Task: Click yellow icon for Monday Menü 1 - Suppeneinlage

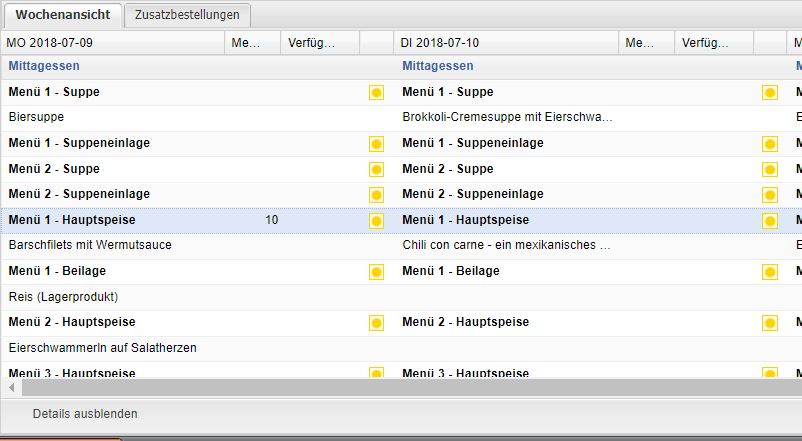Action: pyautogui.click(x=376, y=144)
